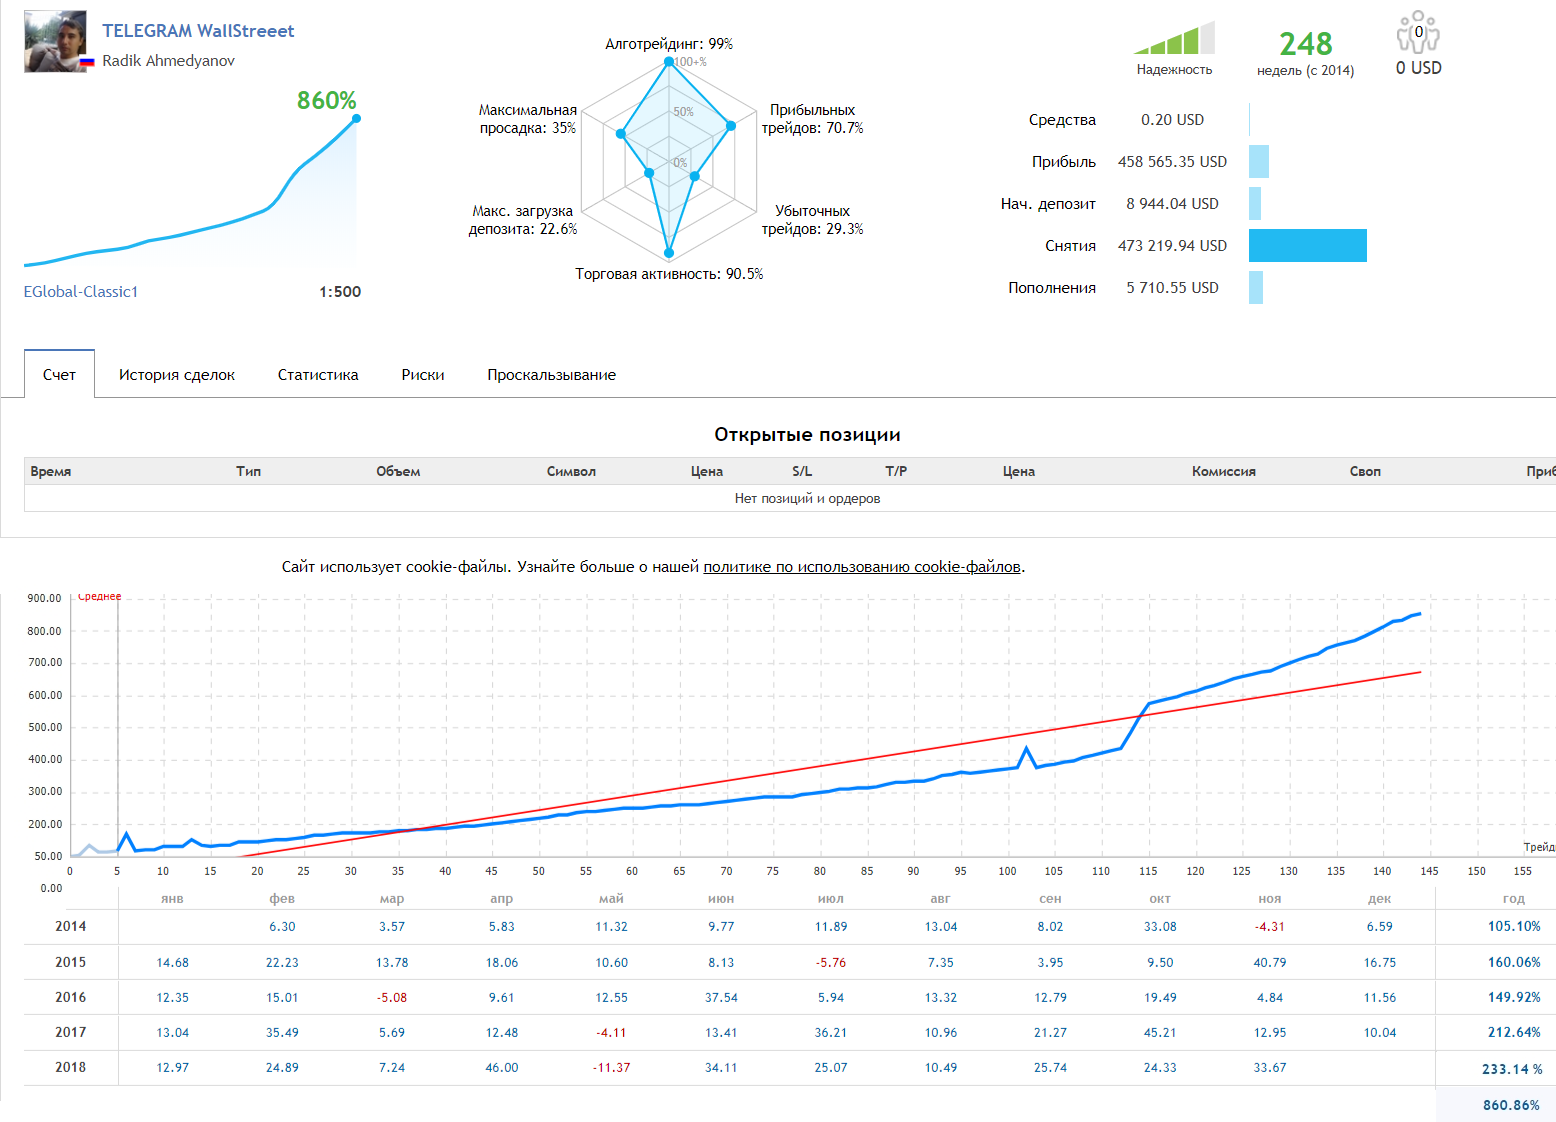
Task: Click the 2016 yearly total 149.92%
Action: 1514,998
